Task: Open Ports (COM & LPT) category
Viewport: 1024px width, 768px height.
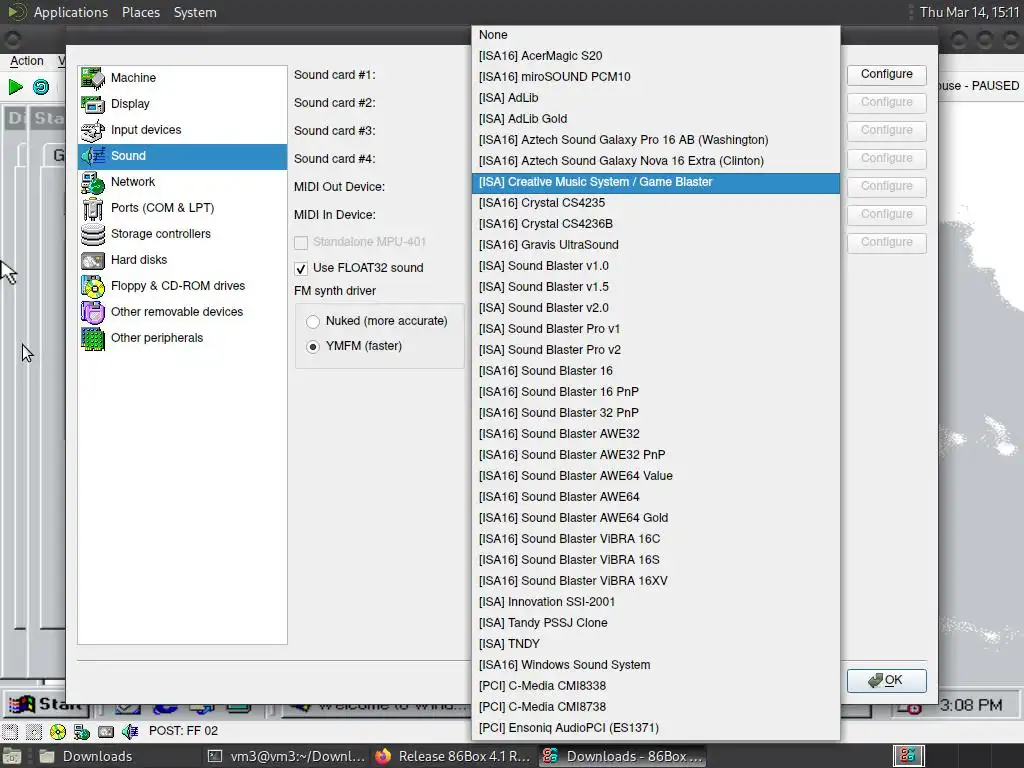Action: click(182, 208)
